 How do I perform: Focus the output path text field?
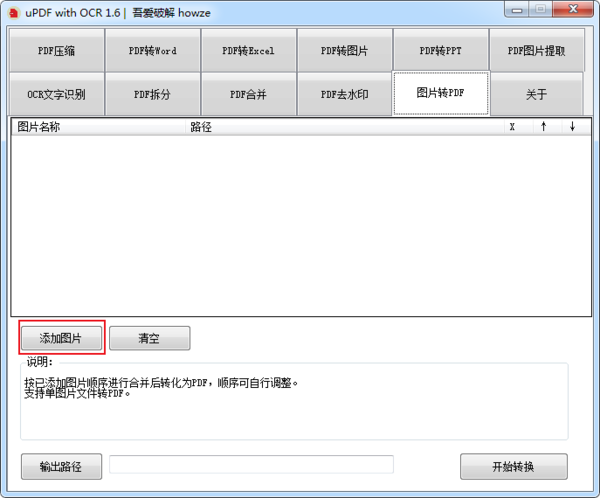tap(251, 464)
